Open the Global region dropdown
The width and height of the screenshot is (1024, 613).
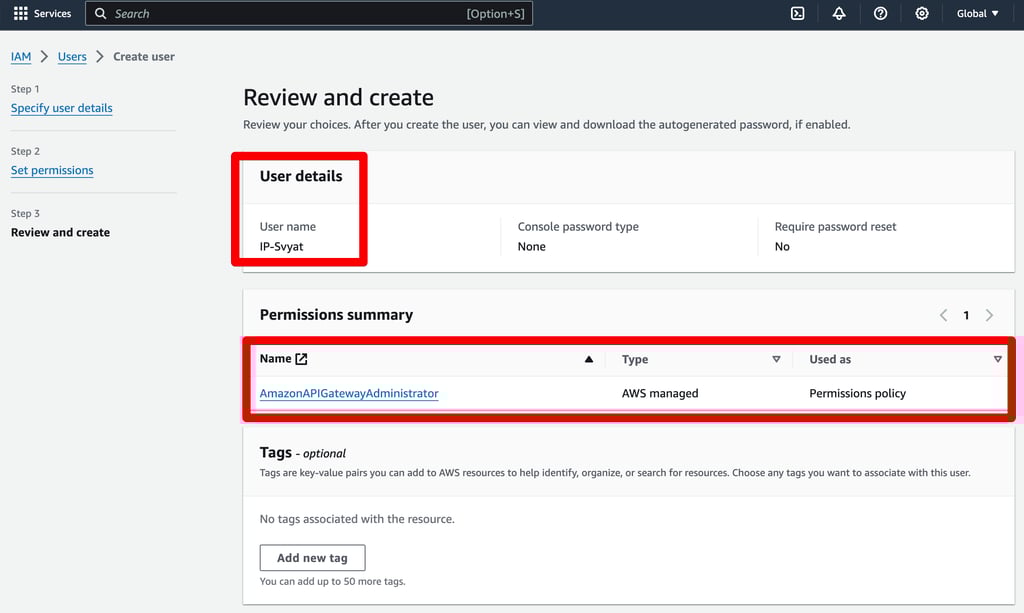(978, 13)
